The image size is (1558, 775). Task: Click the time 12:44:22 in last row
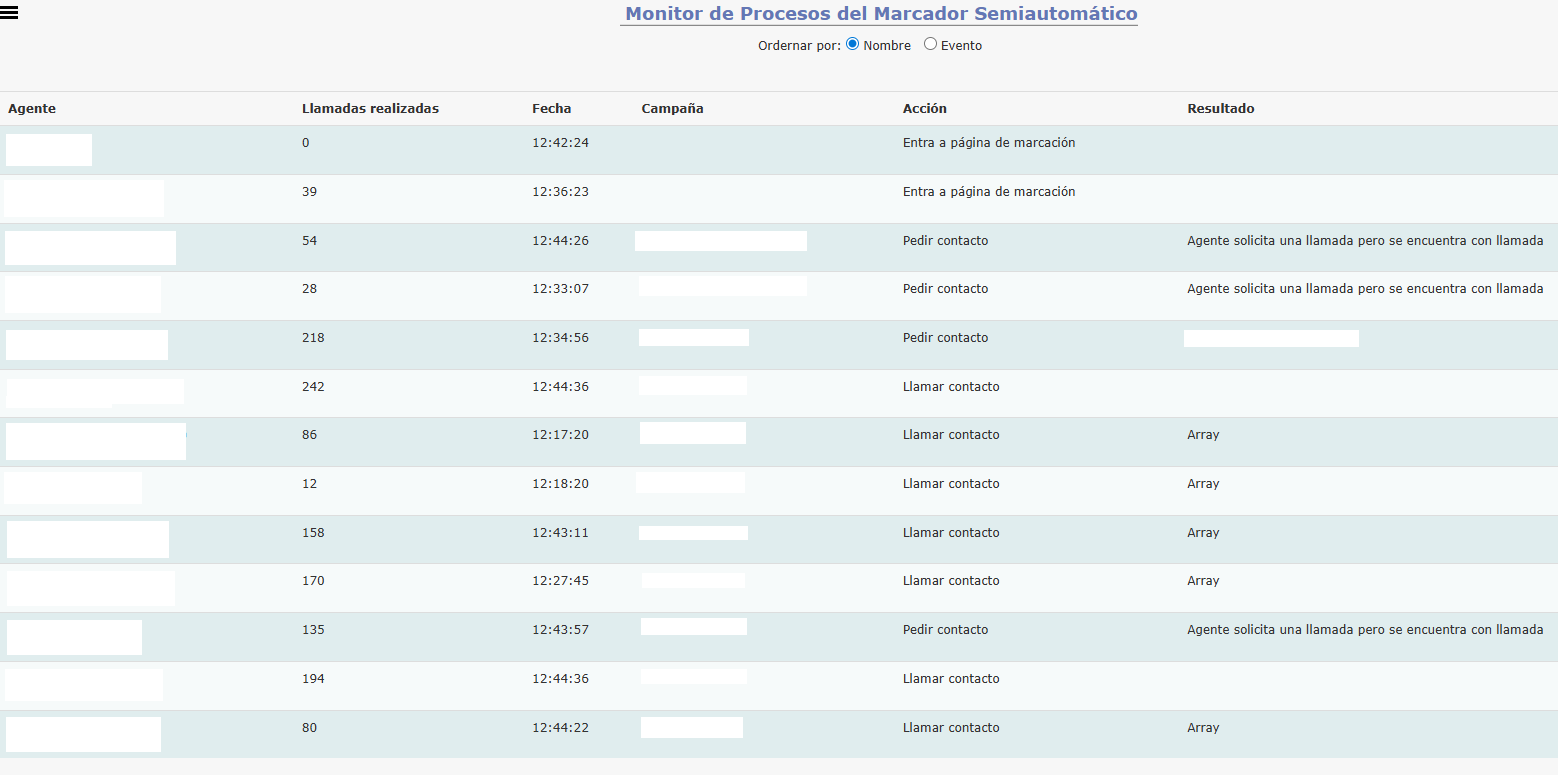tap(560, 728)
